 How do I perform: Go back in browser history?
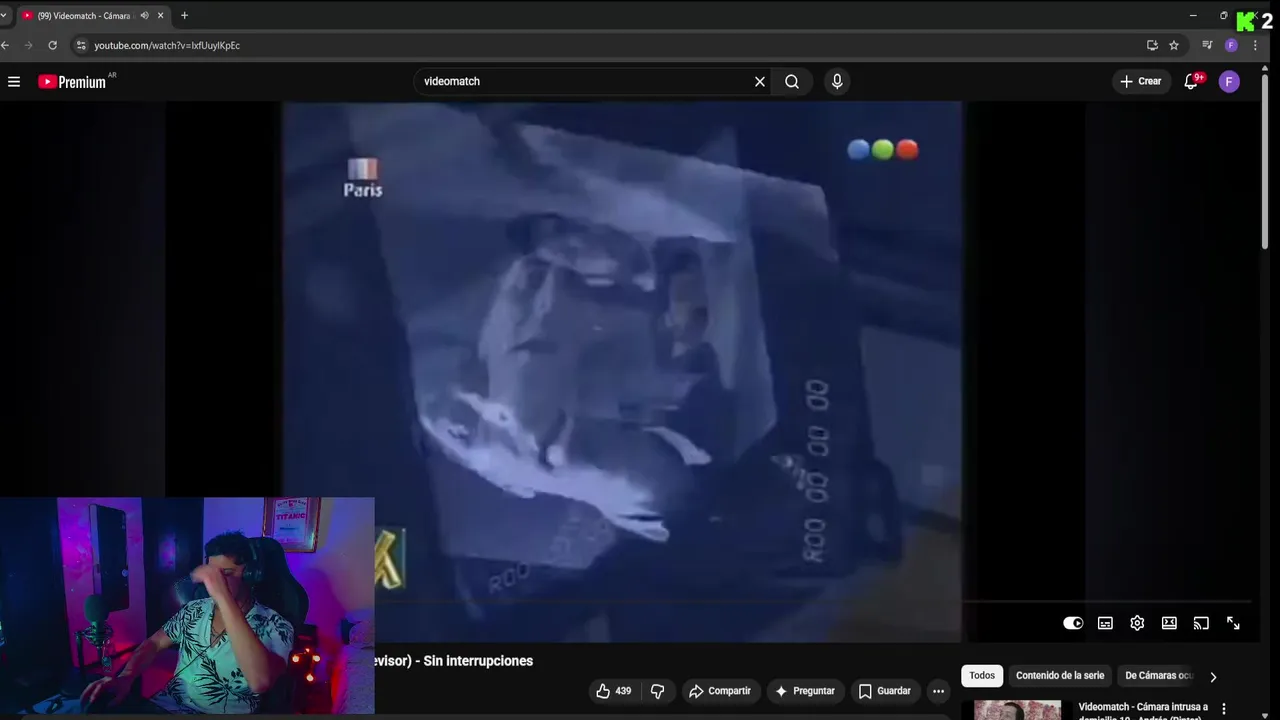click(5, 45)
